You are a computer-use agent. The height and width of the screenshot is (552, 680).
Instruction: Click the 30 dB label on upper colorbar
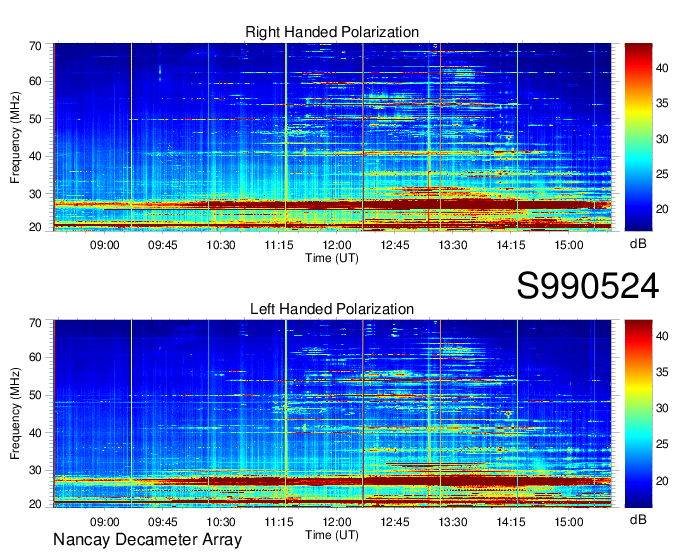click(662, 139)
